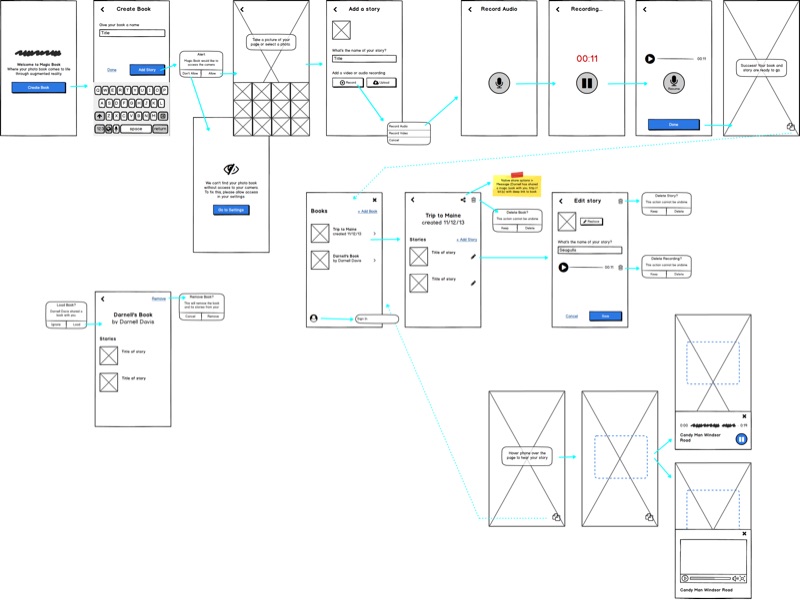800x600 pixels.
Task: Edit the second Title of story with pencil
Action: 473,283
